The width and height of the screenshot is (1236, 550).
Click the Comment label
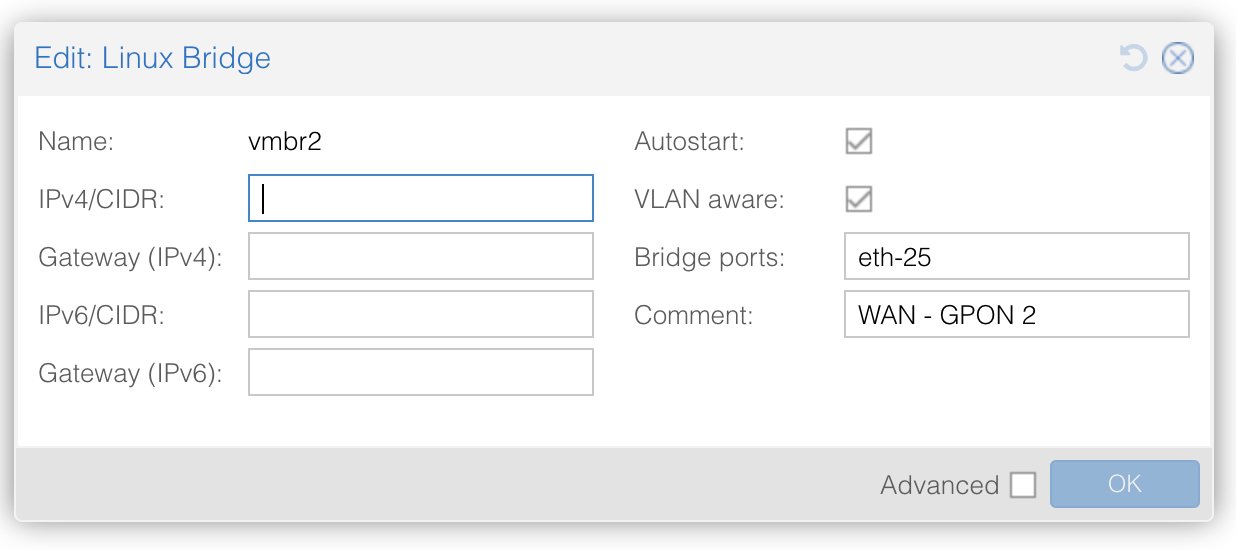(693, 316)
